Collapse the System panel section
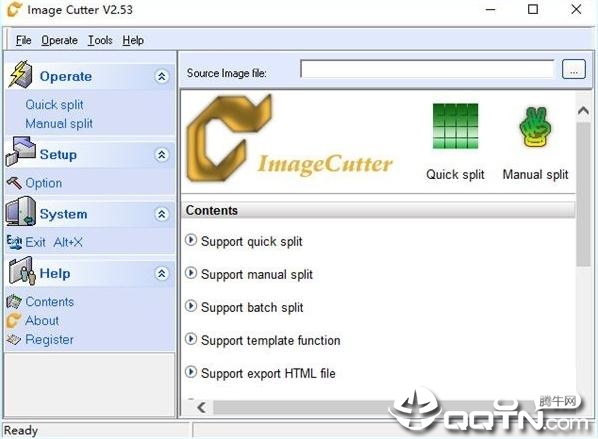The height and width of the screenshot is (439, 598). tap(162, 214)
